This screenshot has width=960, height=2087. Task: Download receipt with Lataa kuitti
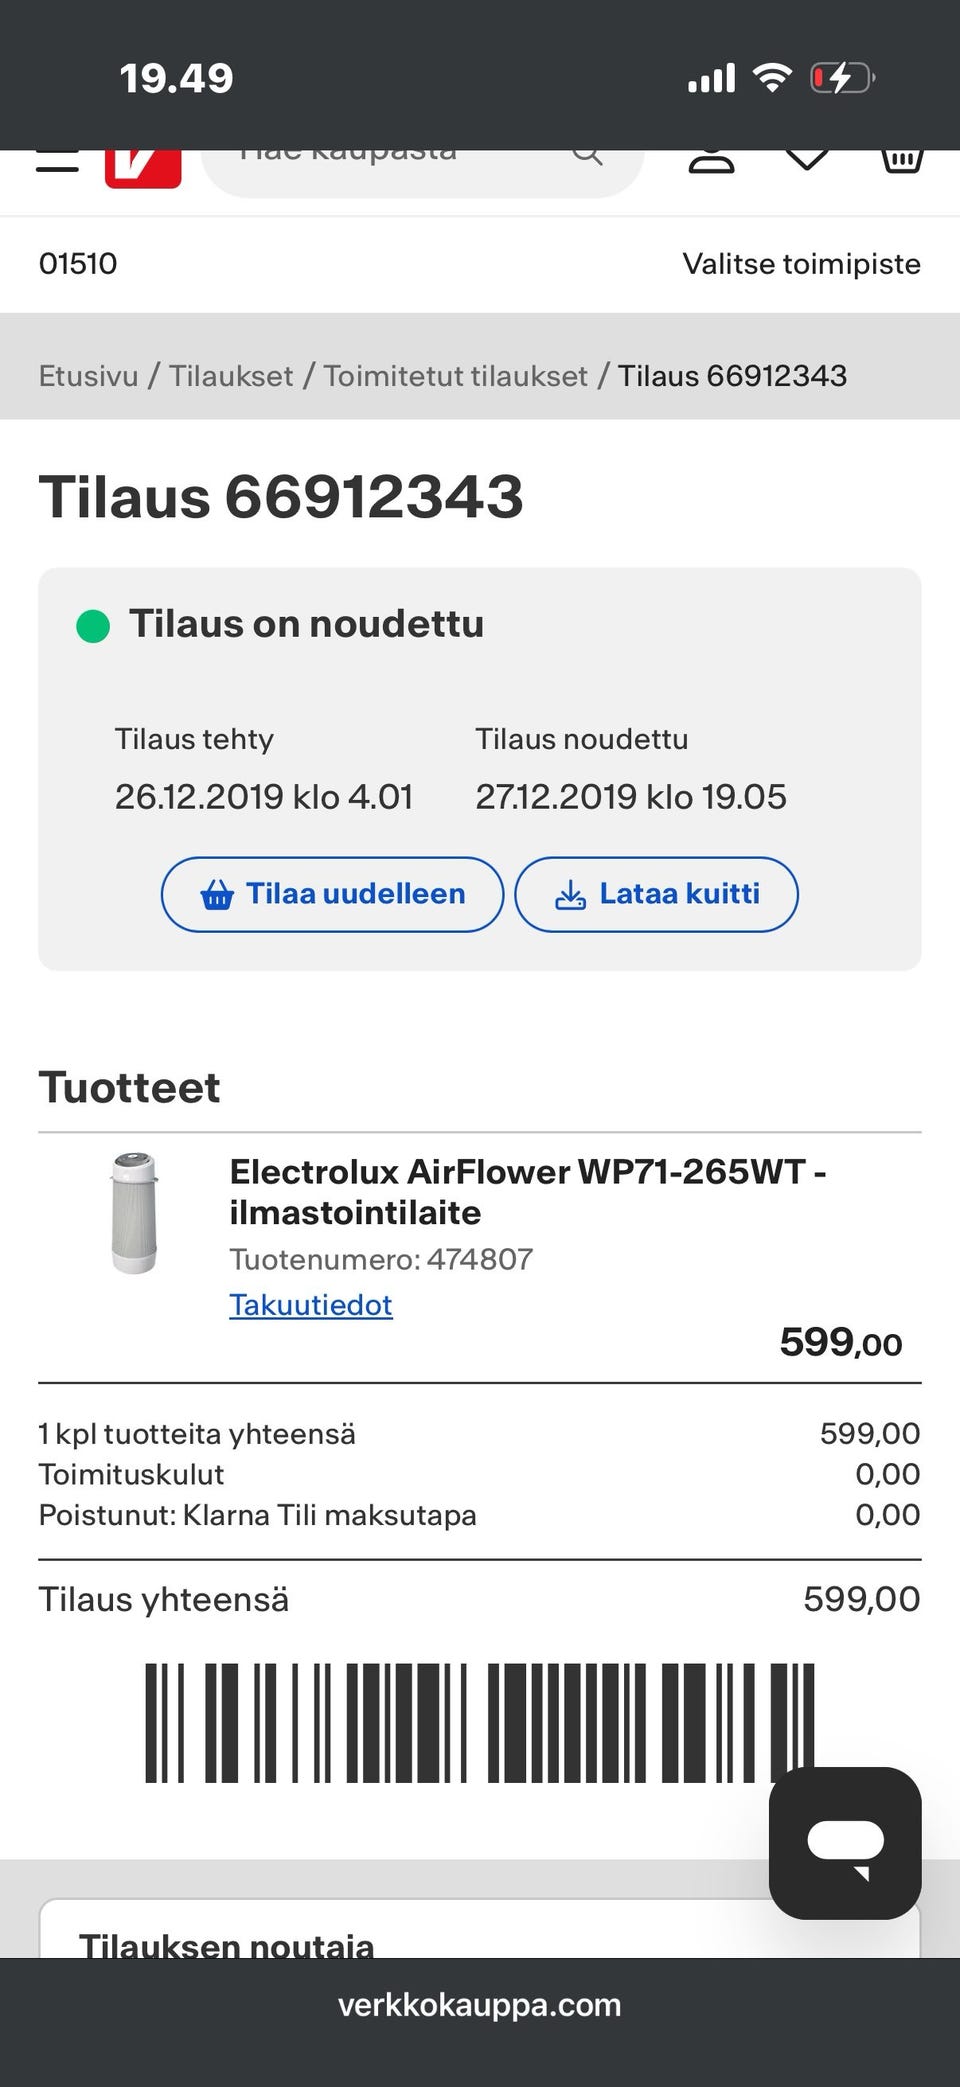656,894
